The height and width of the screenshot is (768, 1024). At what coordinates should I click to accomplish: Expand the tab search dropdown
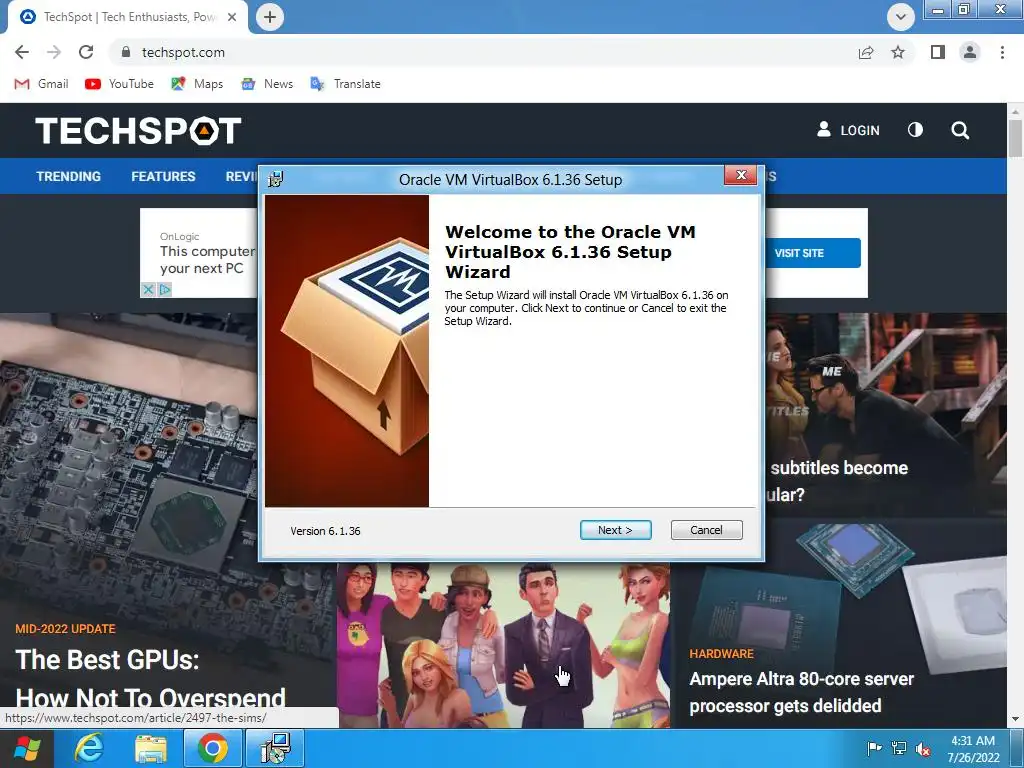pos(901,17)
